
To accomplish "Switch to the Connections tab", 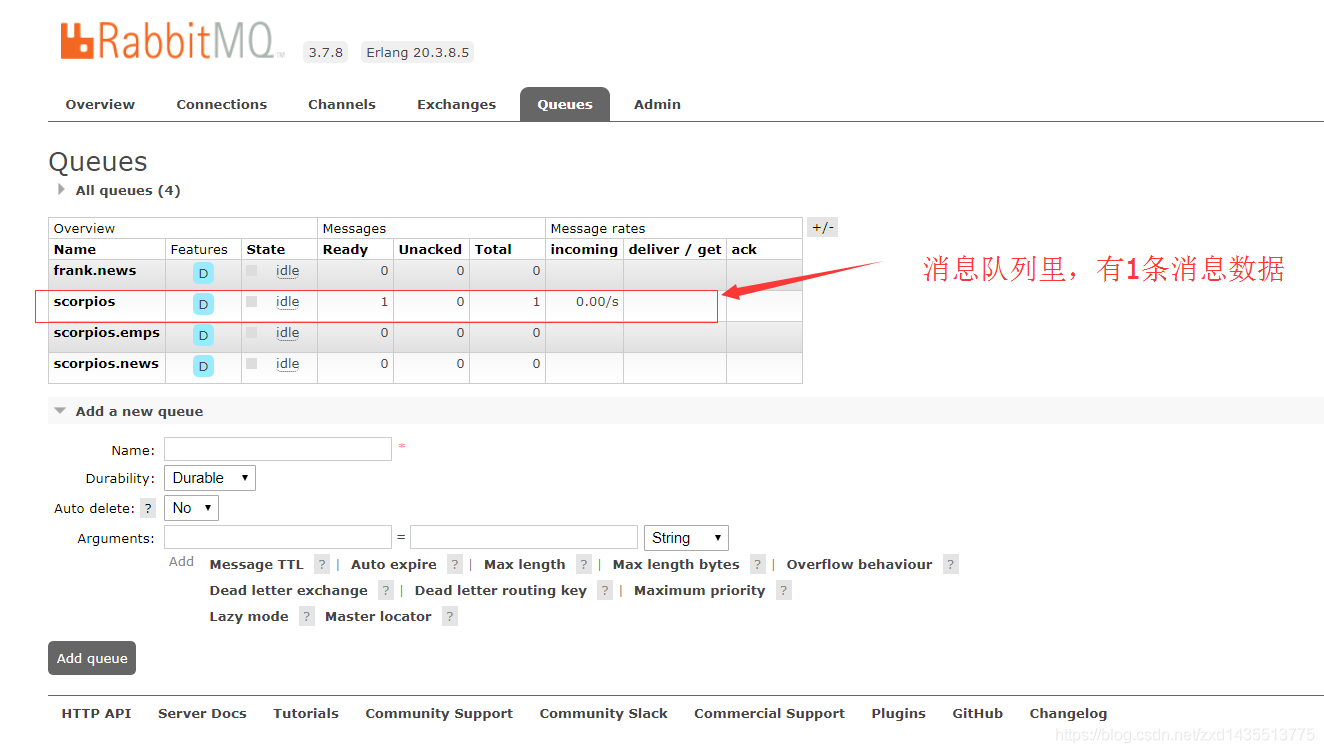I will 222,104.
